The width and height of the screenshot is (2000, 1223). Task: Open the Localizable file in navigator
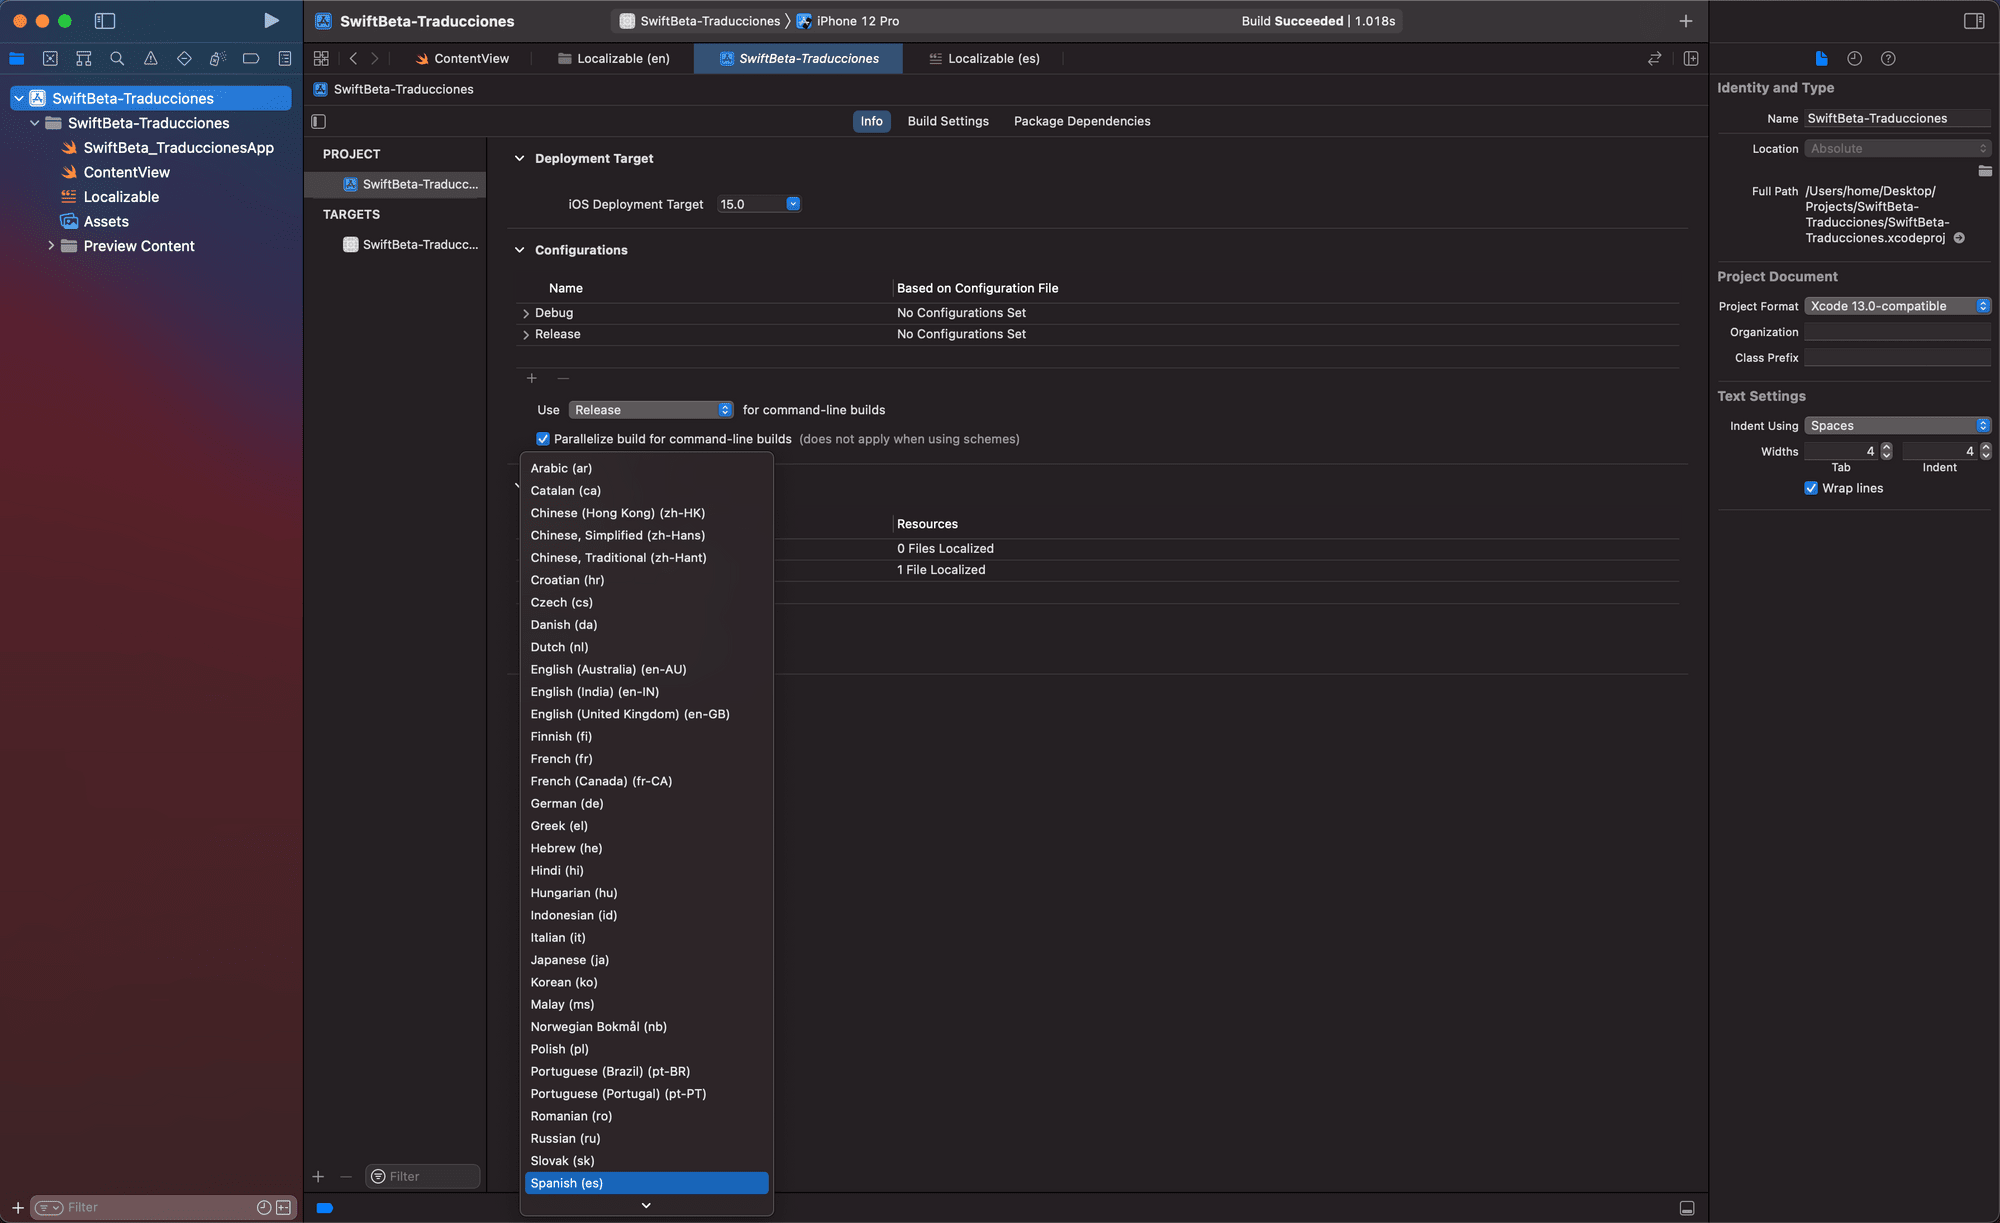click(121, 197)
